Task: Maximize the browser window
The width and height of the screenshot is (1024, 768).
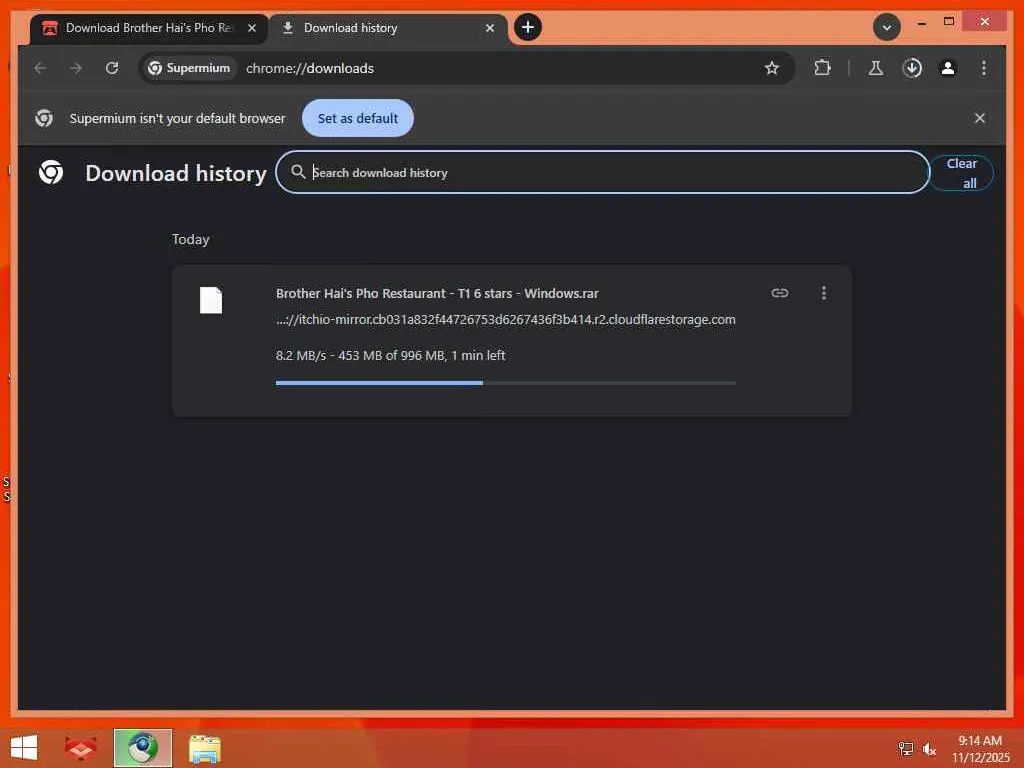Action: tap(949, 22)
